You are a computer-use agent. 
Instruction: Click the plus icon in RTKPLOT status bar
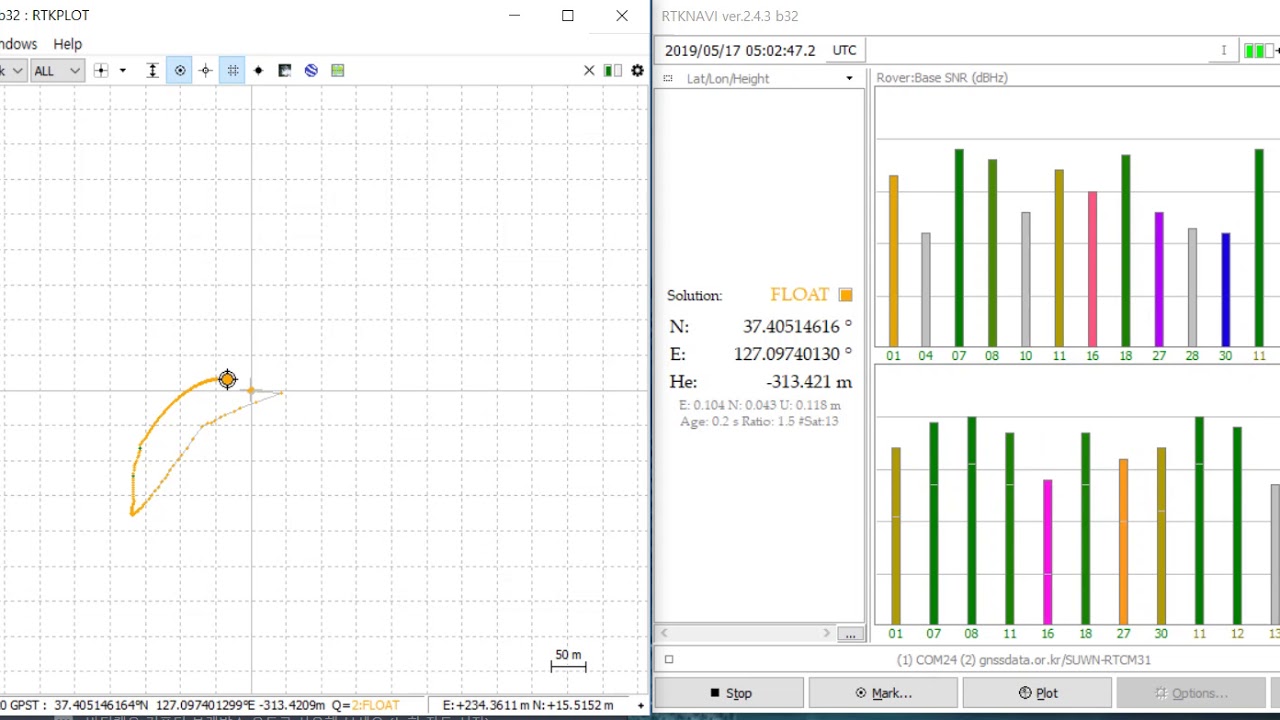pos(640,705)
